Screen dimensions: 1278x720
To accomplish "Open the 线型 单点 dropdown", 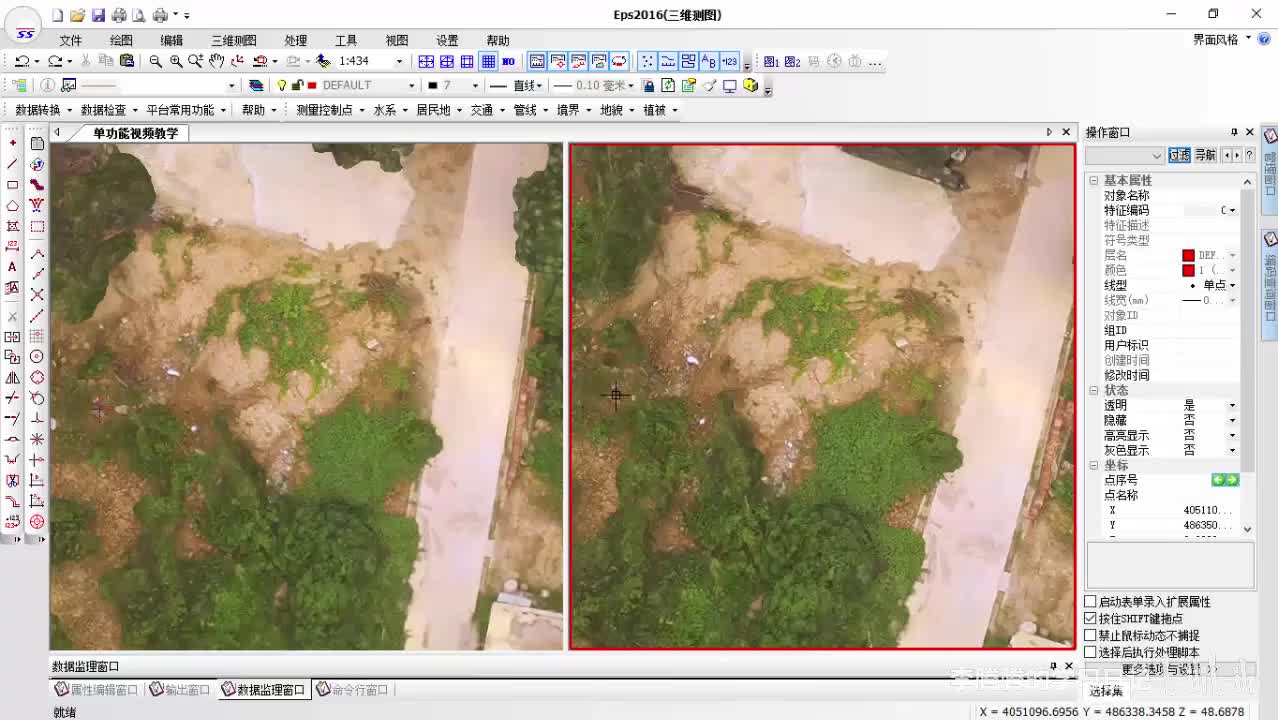I will (x=1232, y=285).
